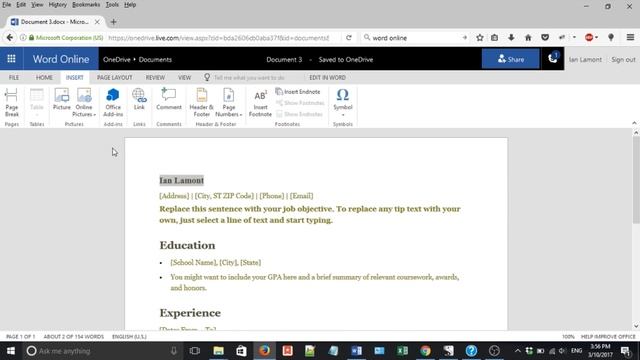Switch to the HOME tab
This screenshot has width=640, height=360.
pos(44,77)
